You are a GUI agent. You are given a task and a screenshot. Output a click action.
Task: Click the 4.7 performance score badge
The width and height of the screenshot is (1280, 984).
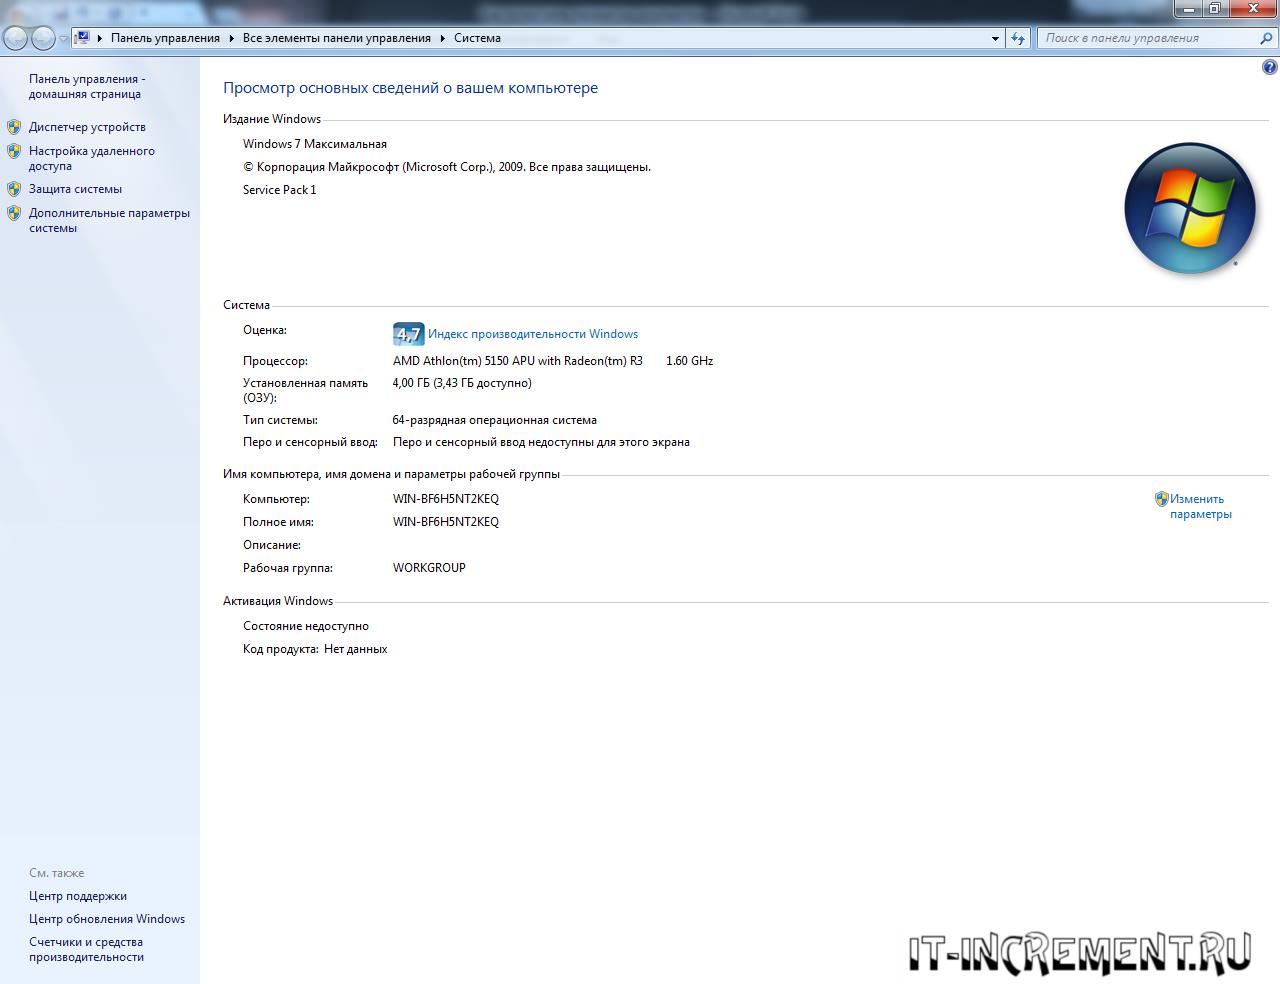(408, 334)
